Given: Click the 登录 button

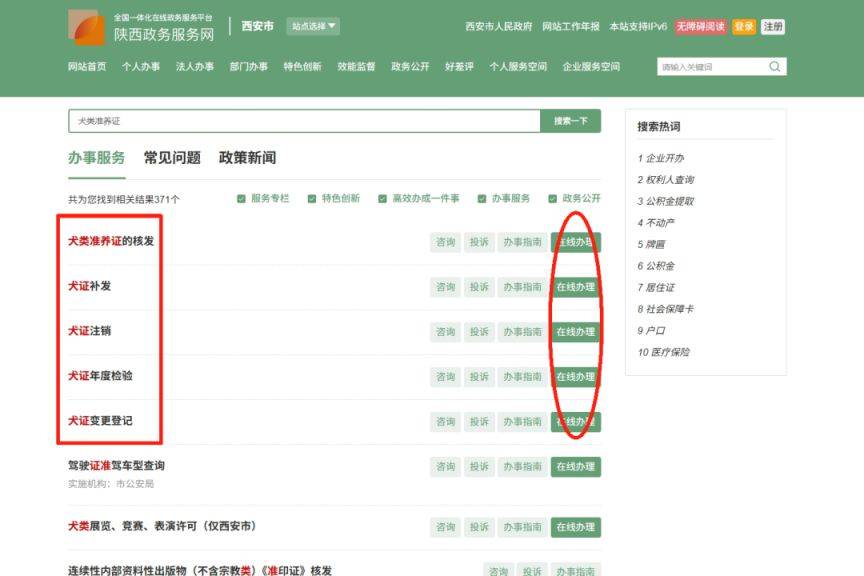Looking at the screenshot, I should (x=744, y=27).
